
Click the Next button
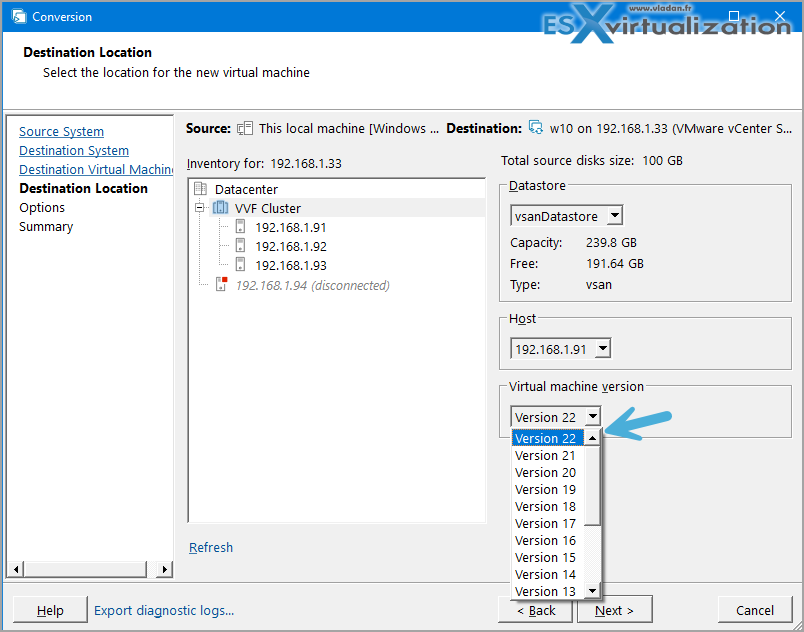click(614, 609)
